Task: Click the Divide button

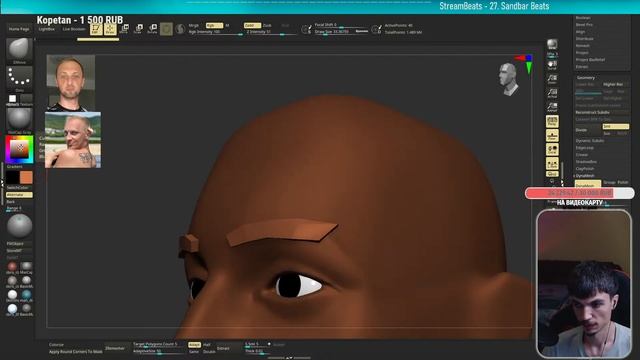Action: click(588, 129)
